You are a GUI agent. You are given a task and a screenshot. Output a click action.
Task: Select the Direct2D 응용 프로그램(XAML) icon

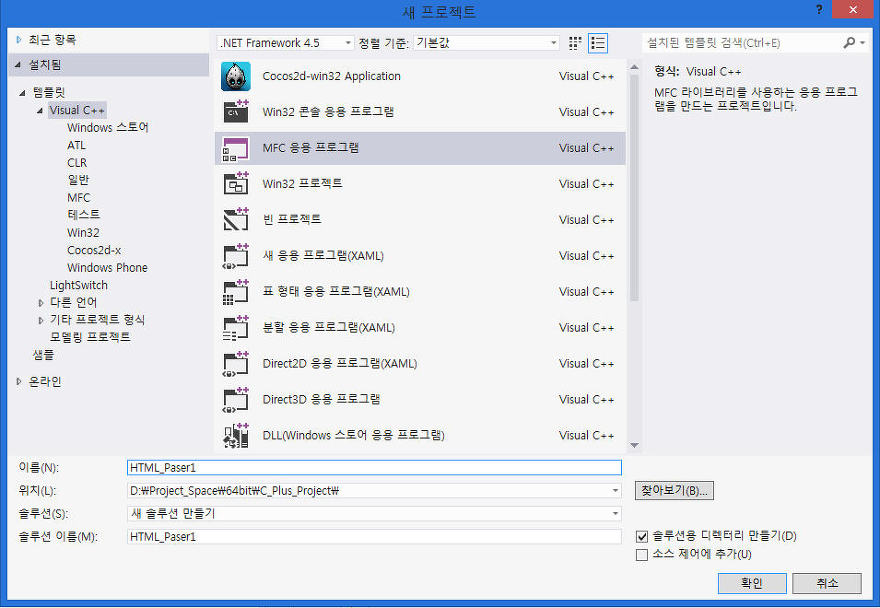(236, 363)
